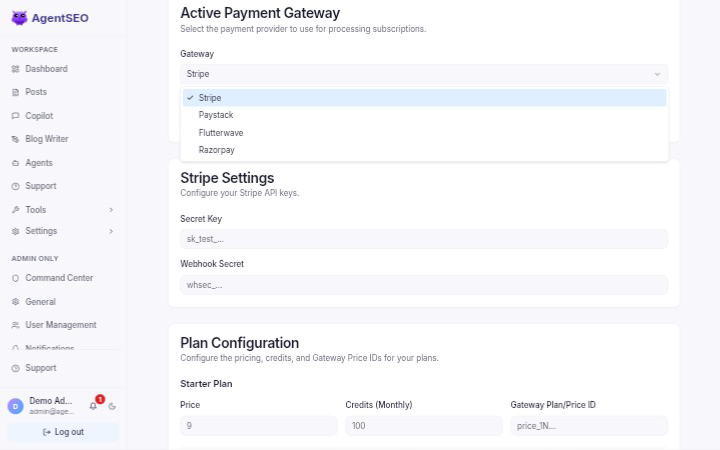
Task: Open General admin settings
Action: tap(40, 302)
